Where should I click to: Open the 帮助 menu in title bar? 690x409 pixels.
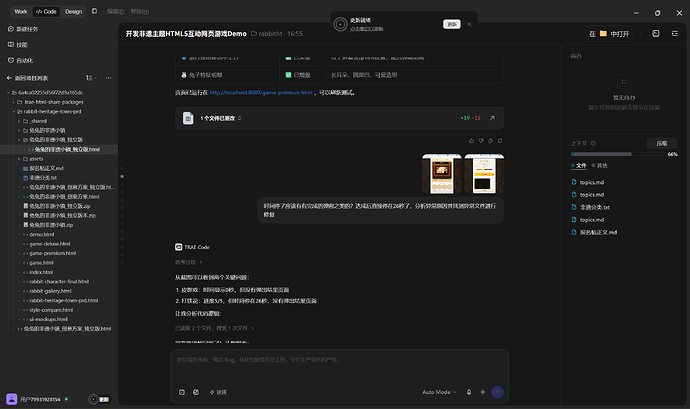click(139, 11)
